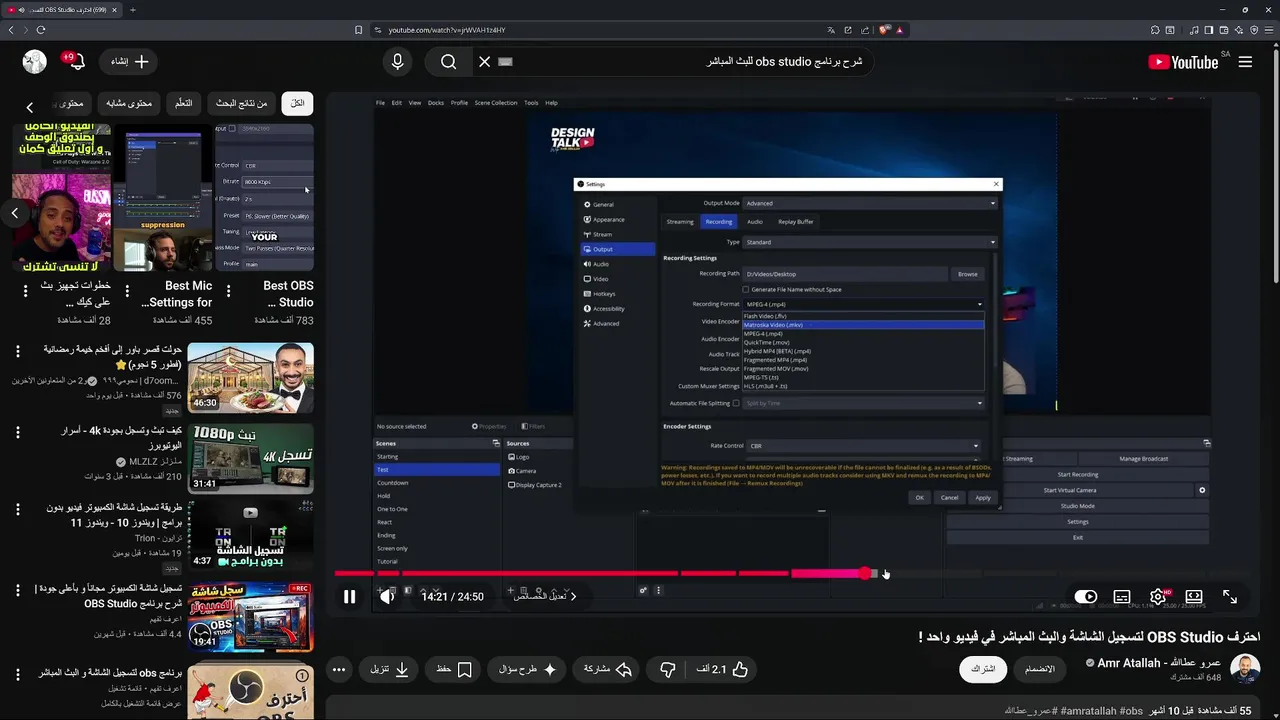Select the الكل filter chip
This screenshot has width=1280, height=720.
tap(297, 103)
